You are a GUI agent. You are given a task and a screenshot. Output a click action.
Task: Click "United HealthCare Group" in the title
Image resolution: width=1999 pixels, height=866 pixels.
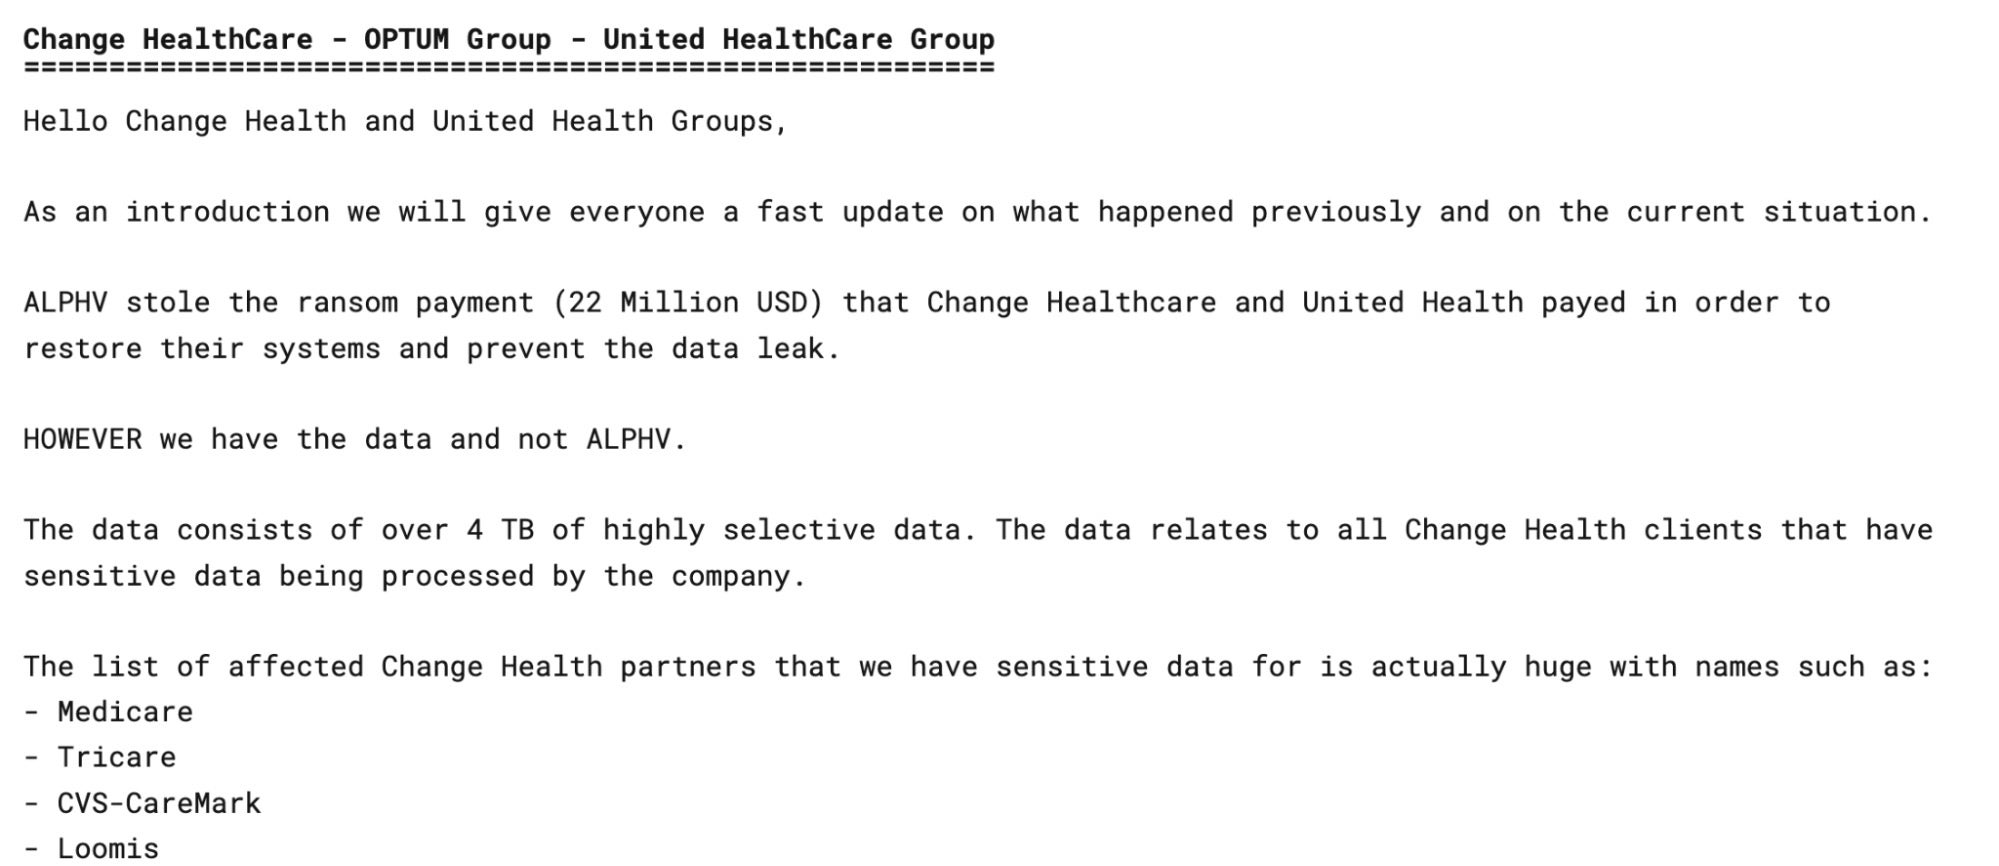click(x=798, y=40)
